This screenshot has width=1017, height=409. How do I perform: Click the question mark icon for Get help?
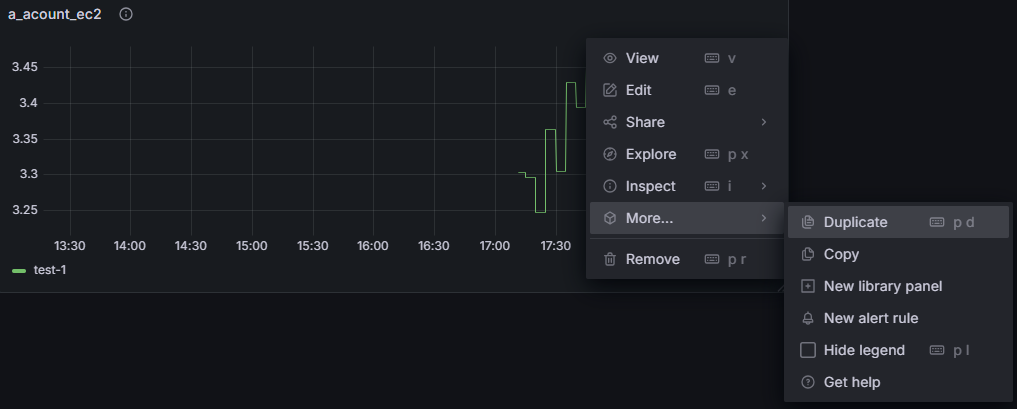[808, 382]
